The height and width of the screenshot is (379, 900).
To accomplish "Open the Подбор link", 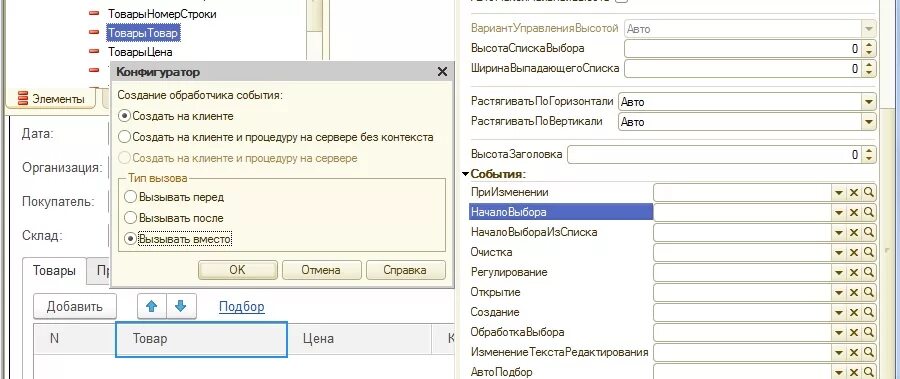I will [x=242, y=307].
